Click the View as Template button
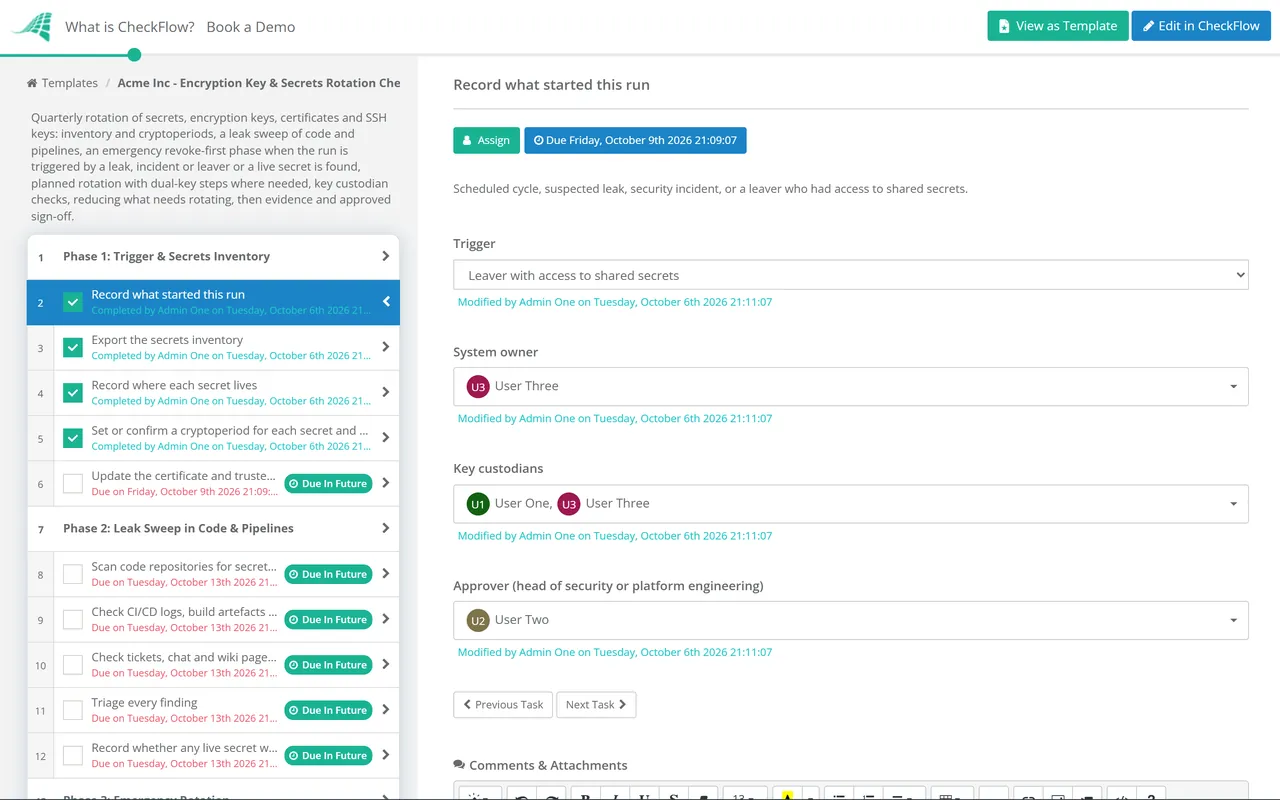1280x800 pixels. point(1058,26)
